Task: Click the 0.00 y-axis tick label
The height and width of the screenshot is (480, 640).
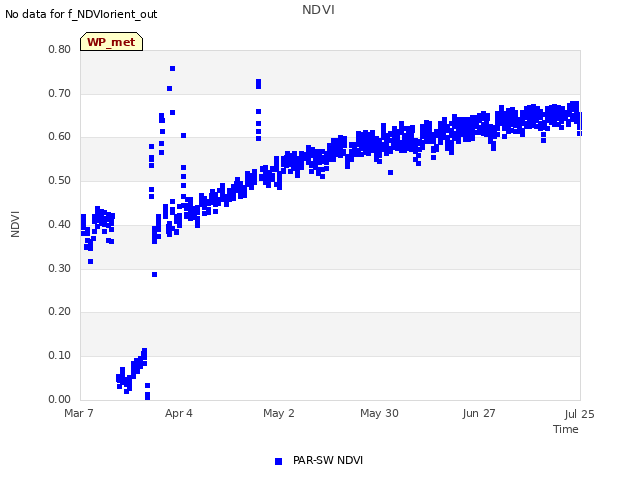Action: (60, 399)
